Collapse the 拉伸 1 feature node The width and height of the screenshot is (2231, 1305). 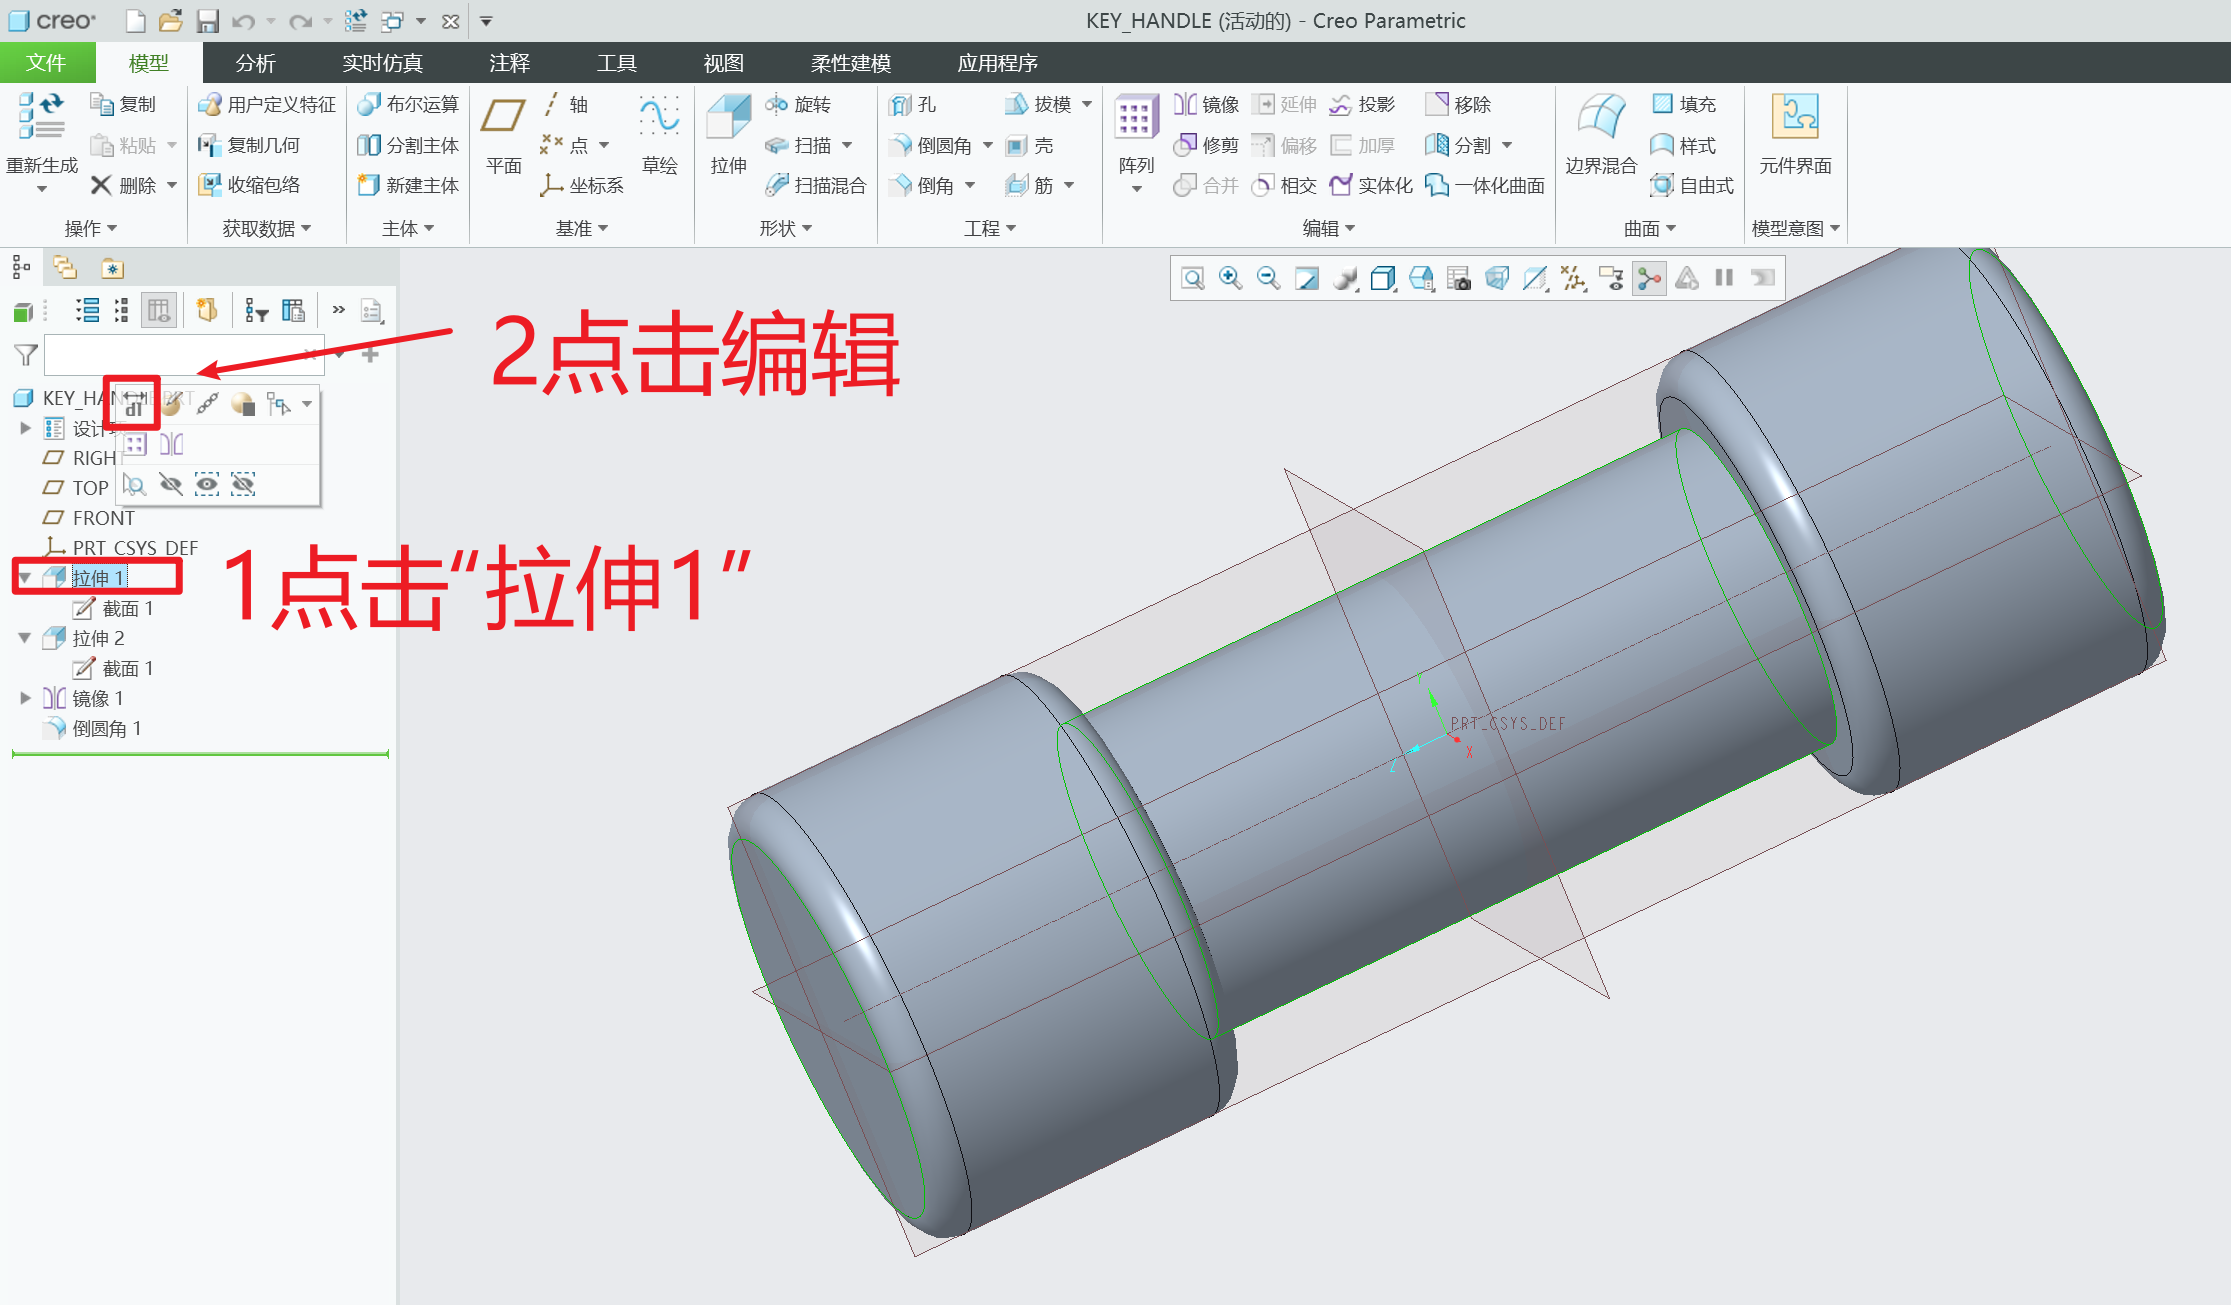[x=25, y=577]
